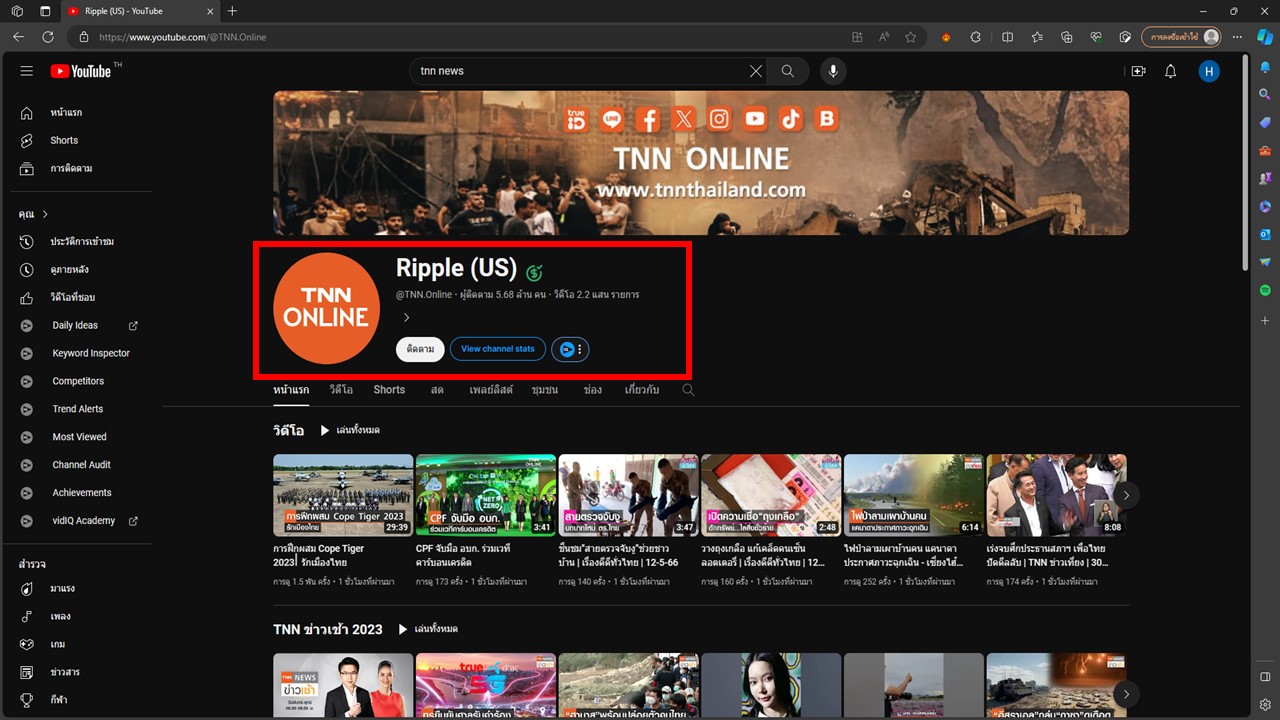
Task: Open the CPF จับมือ อบก. video thumbnail
Action: click(486, 495)
